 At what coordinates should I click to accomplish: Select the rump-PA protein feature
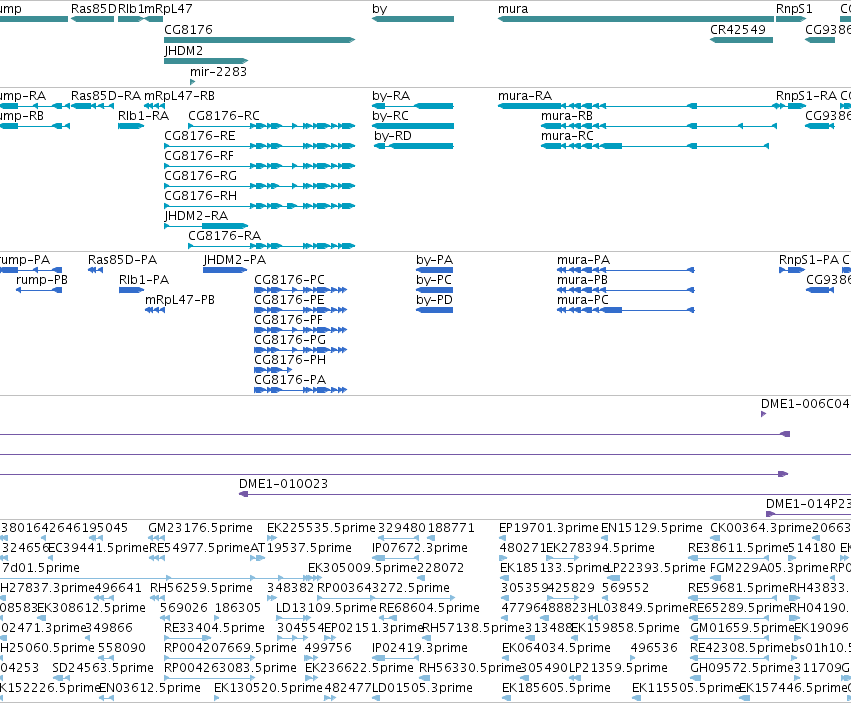[31, 270]
